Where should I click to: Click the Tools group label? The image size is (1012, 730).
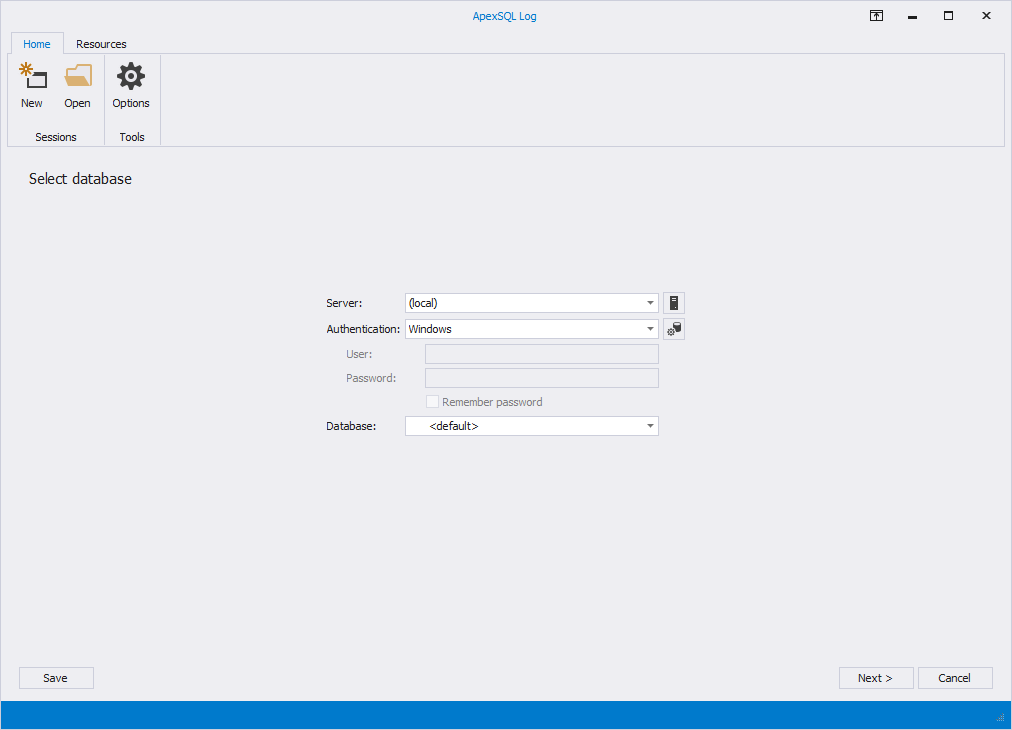132,137
